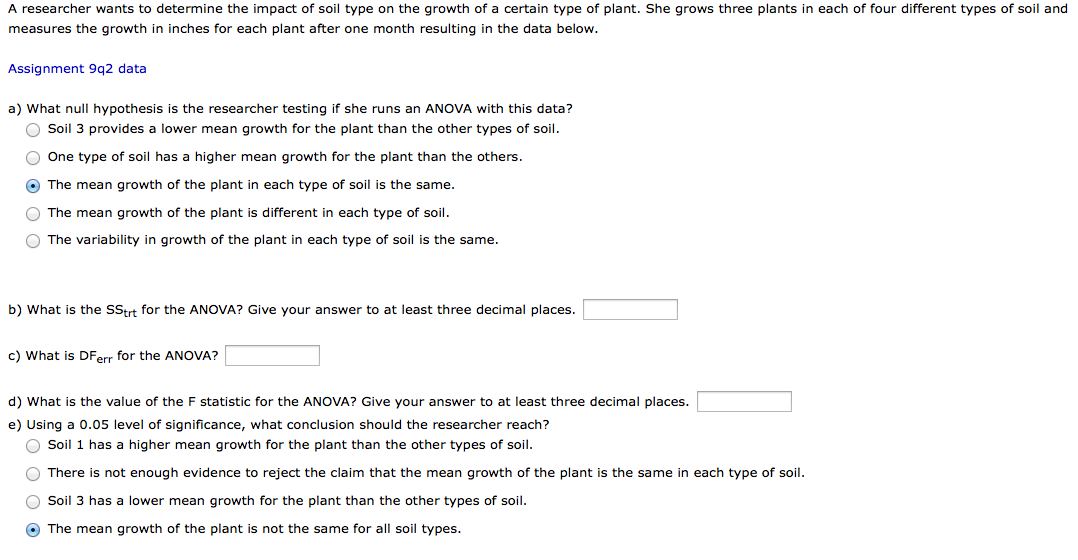This screenshot has width=1078, height=560.
Task: Click the question a) null hypothesis prompt text
Action: pos(290,109)
